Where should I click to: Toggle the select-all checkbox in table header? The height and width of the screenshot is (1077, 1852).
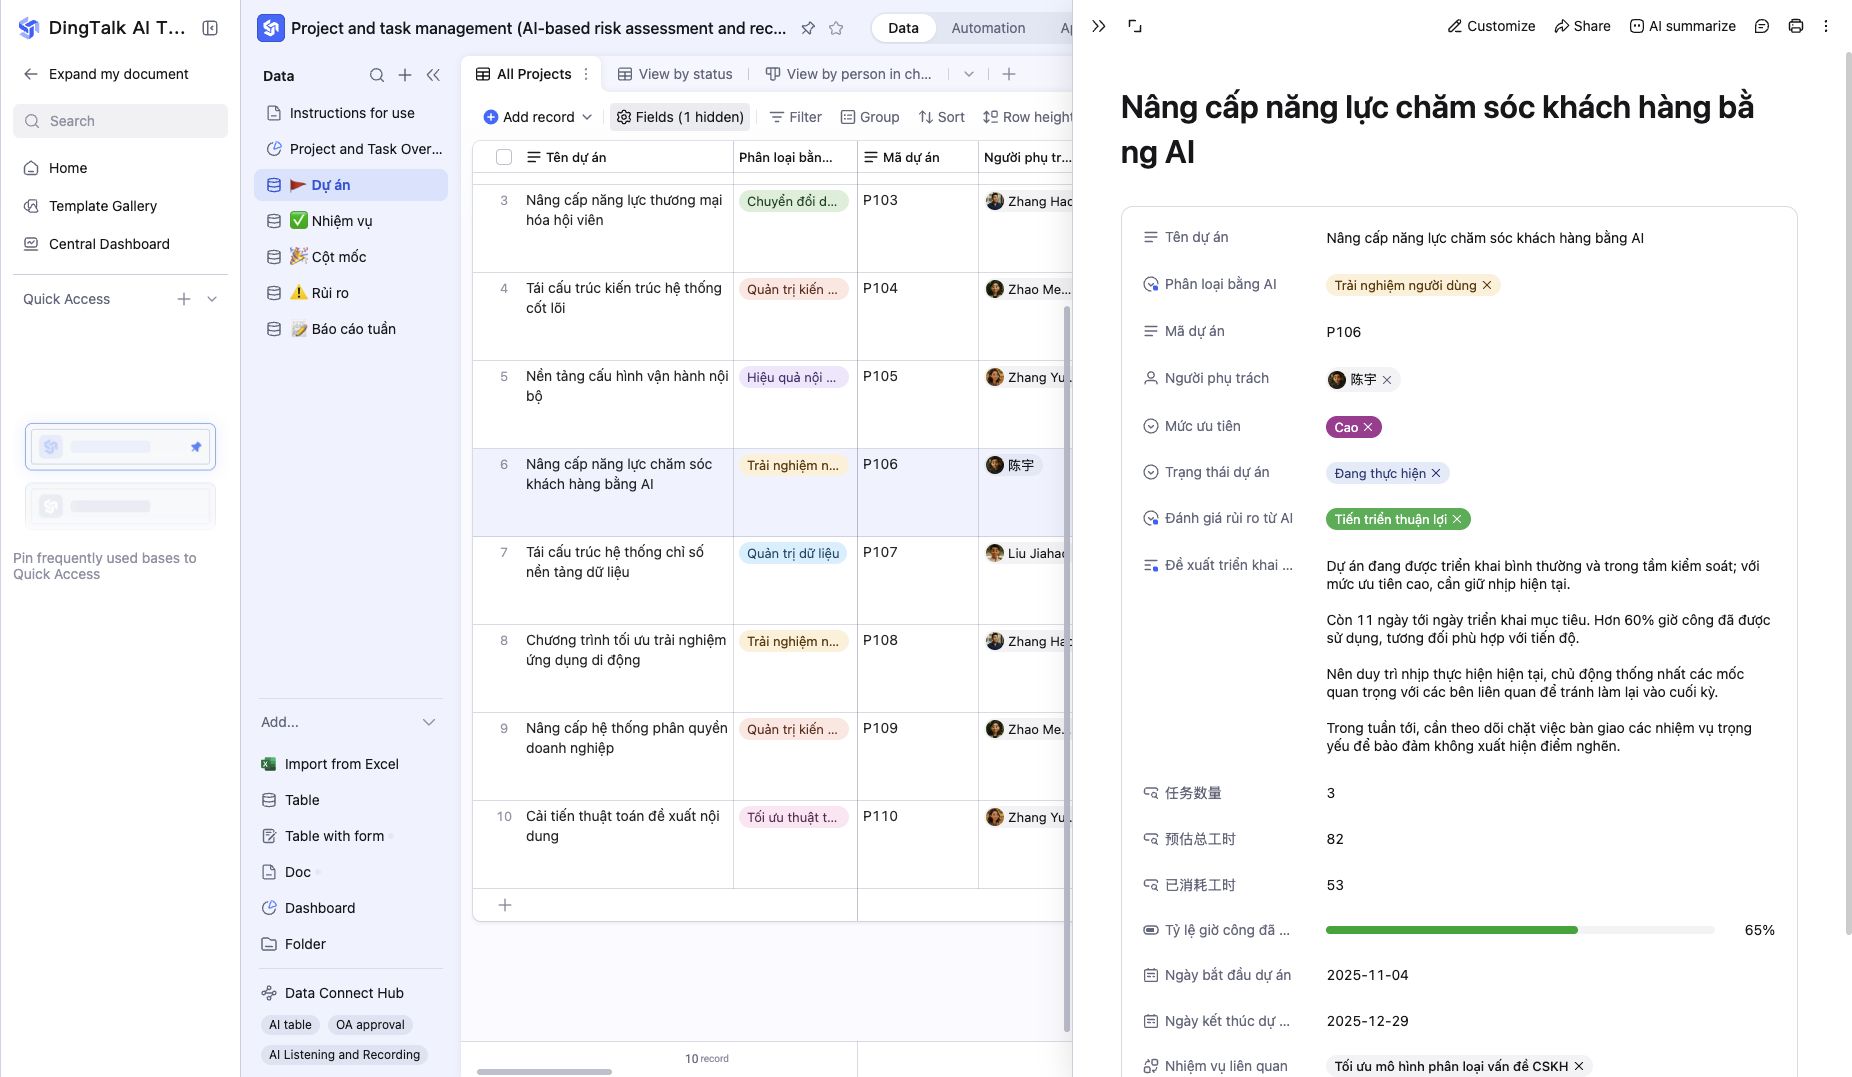point(504,157)
